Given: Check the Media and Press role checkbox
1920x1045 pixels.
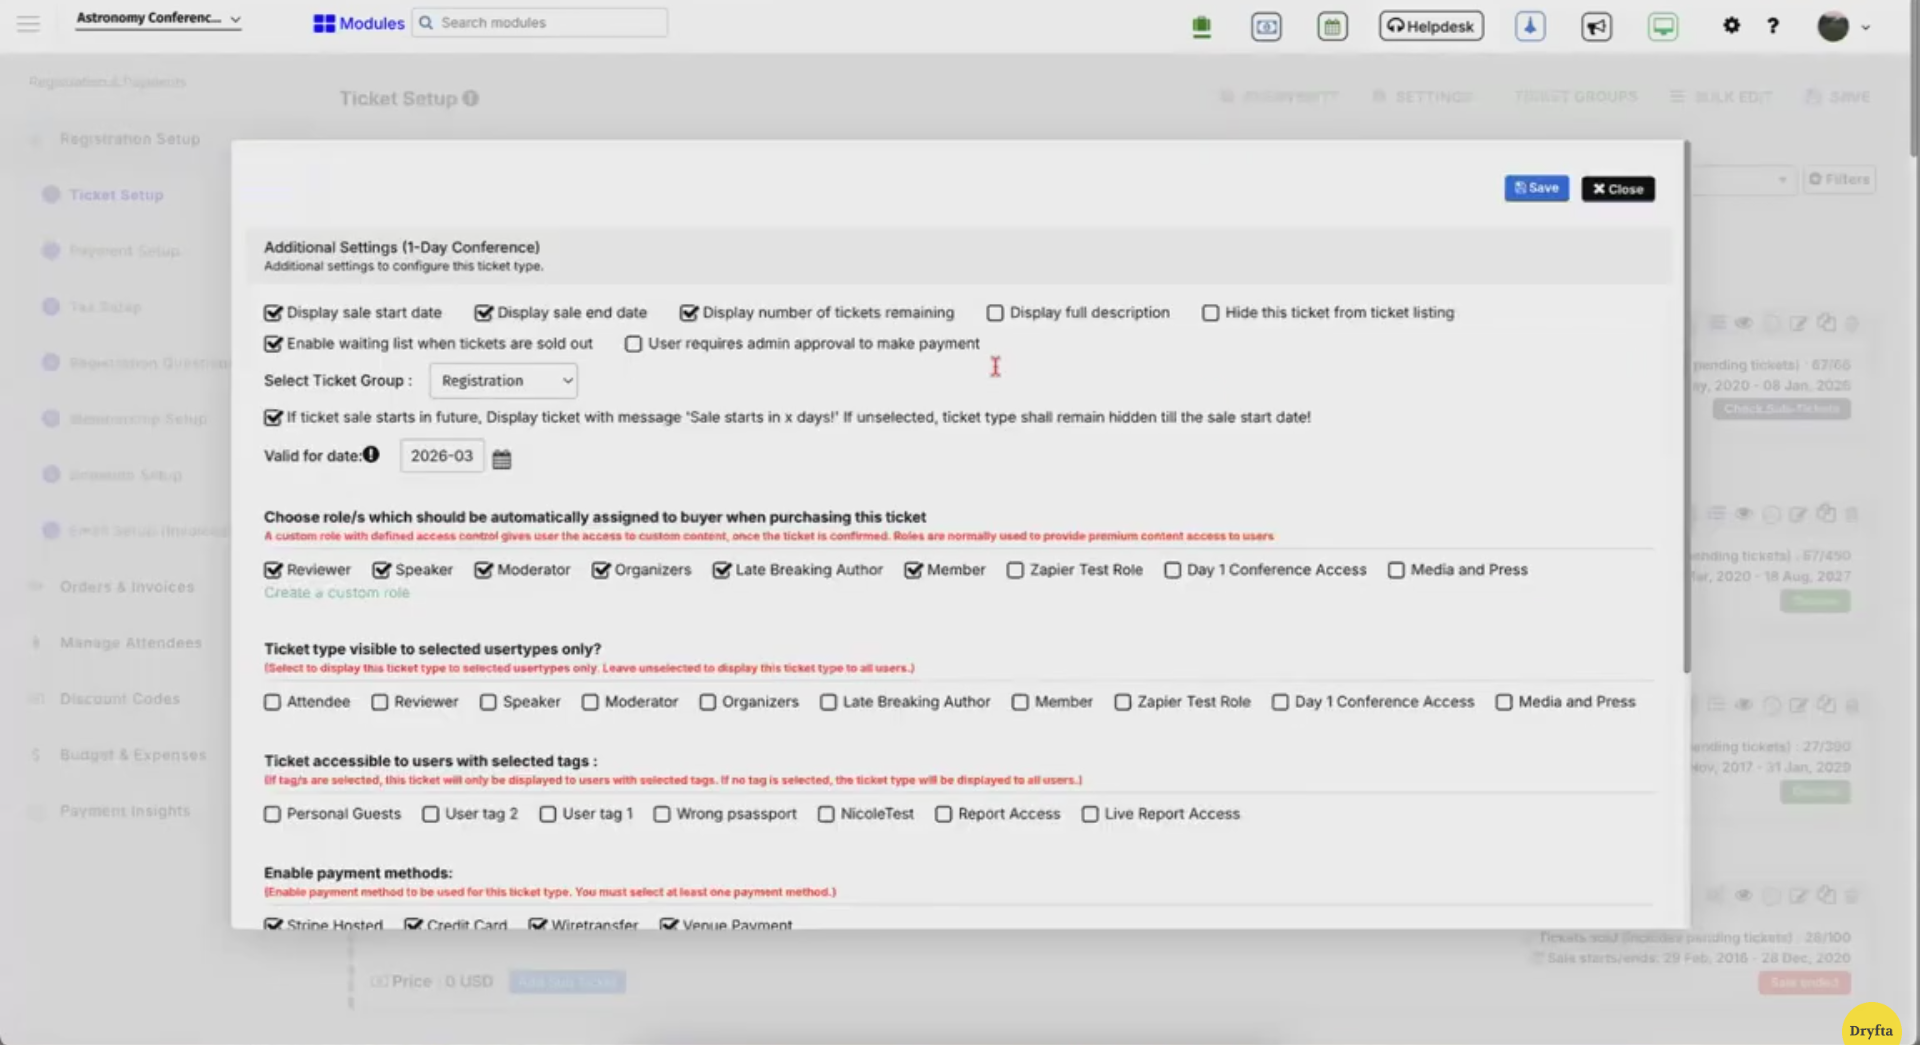Looking at the screenshot, I should tap(1396, 570).
